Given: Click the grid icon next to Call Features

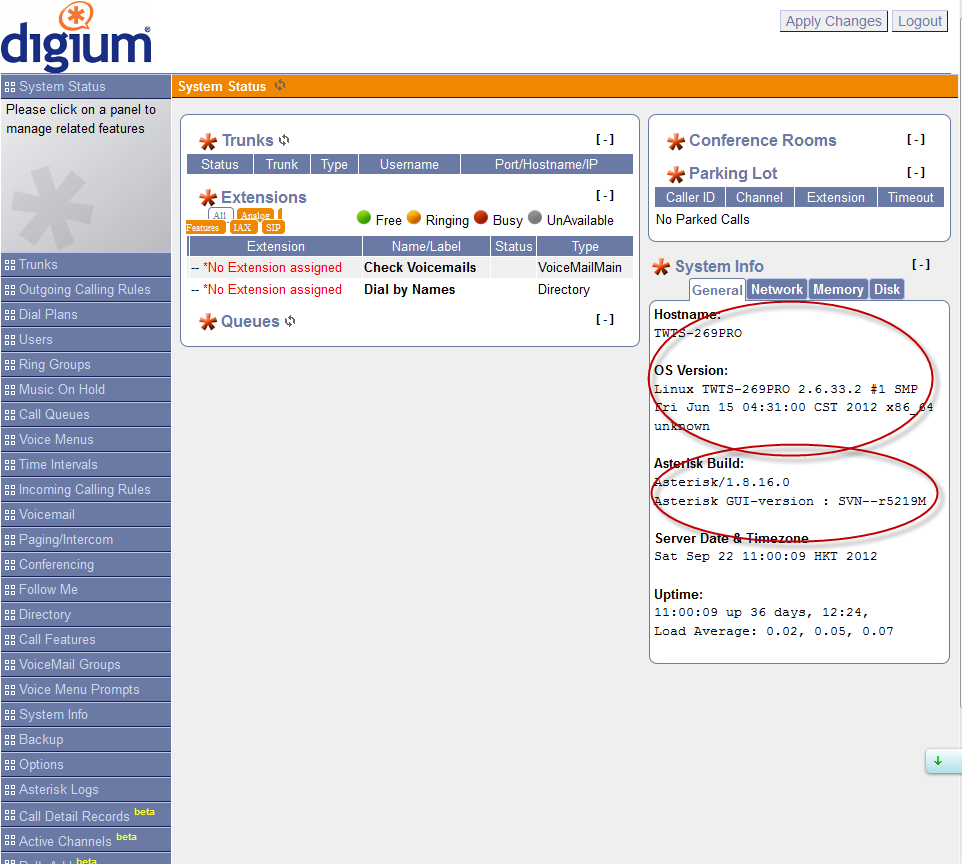Looking at the screenshot, I should [x=10, y=640].
